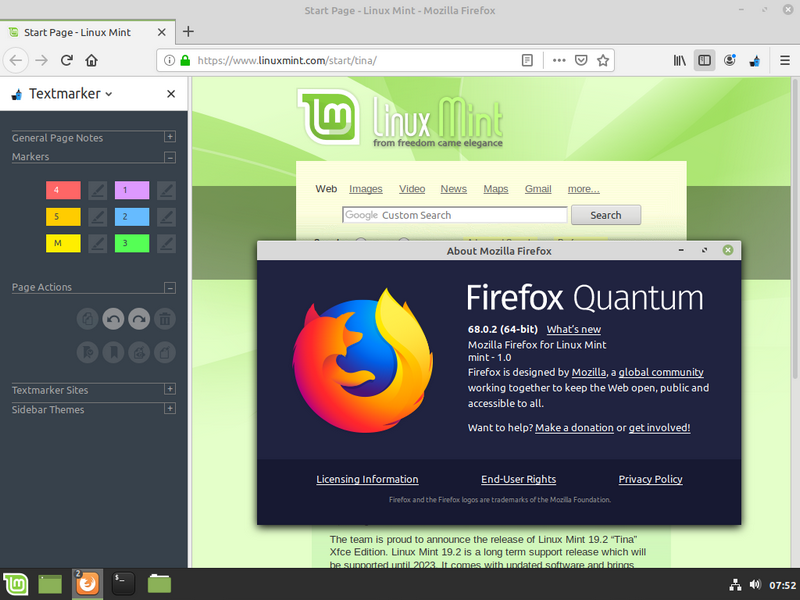Open the Firefox hamburger menu
This screenshot has height=600, width=800.
pos(785,60)
